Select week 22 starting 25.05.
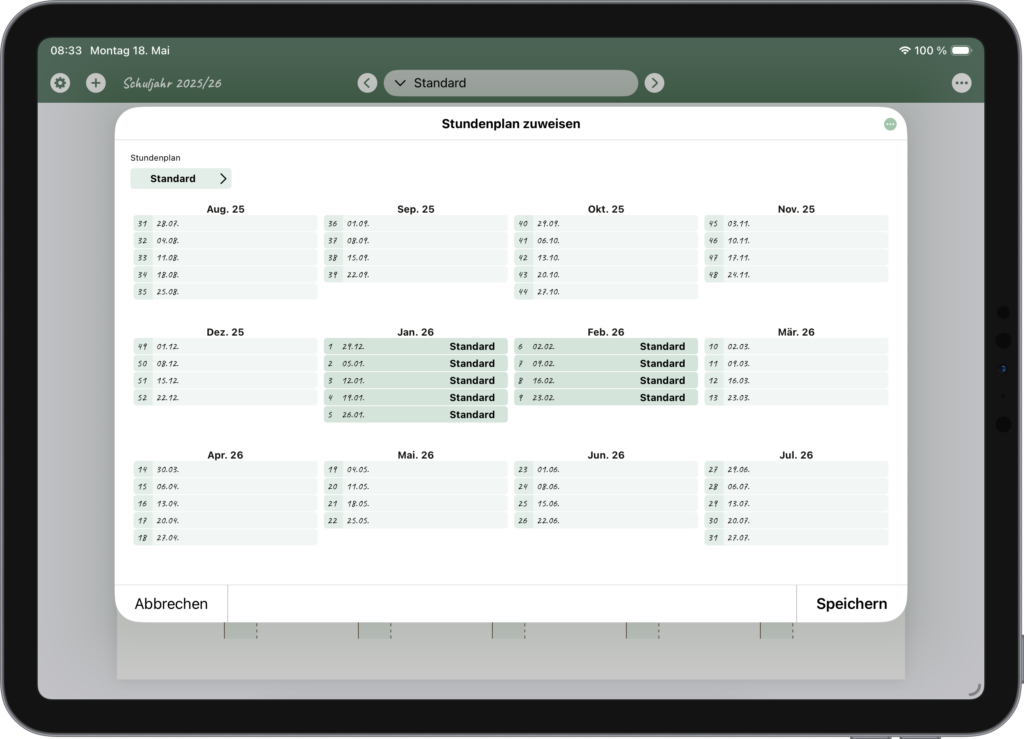 tap(415, 520)
